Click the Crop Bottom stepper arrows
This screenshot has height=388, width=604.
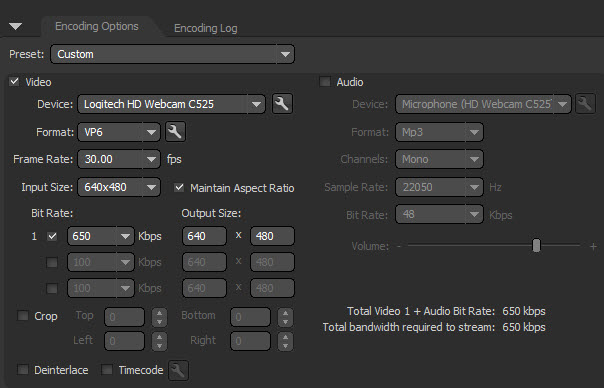click(285, 317)
